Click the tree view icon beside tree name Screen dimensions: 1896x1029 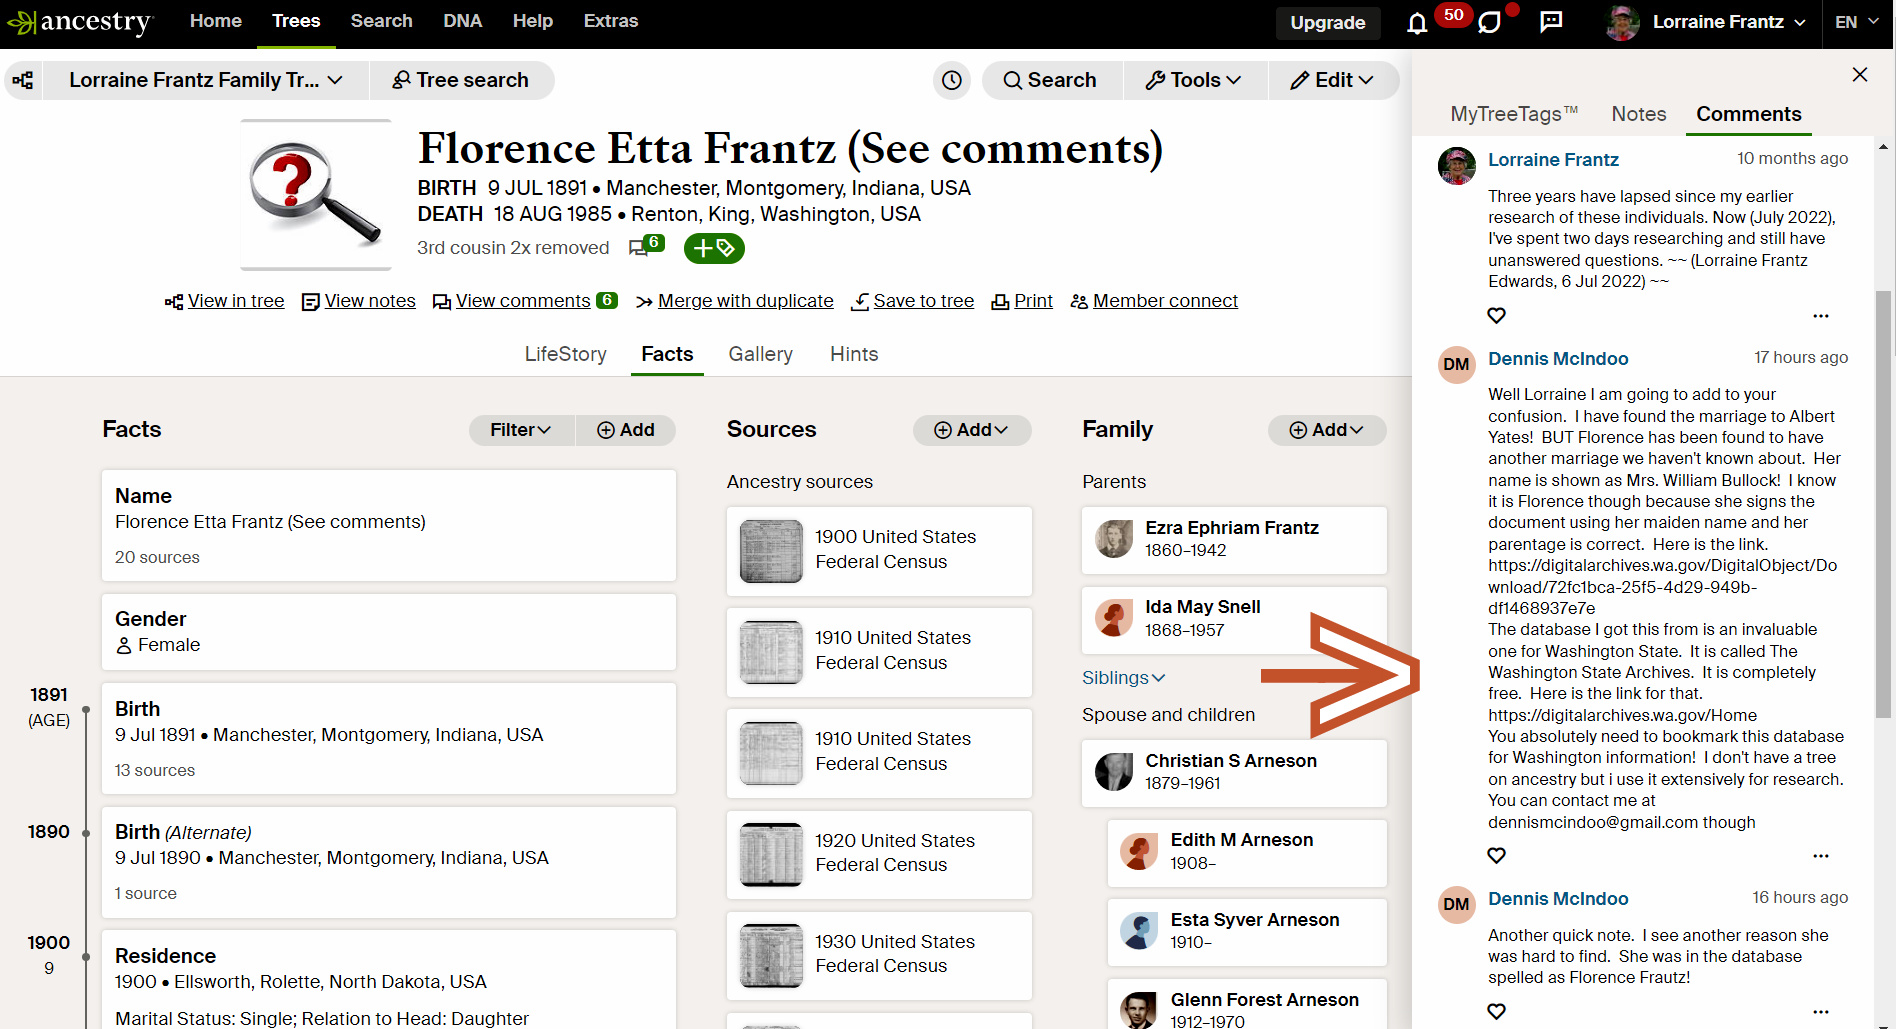23,80
